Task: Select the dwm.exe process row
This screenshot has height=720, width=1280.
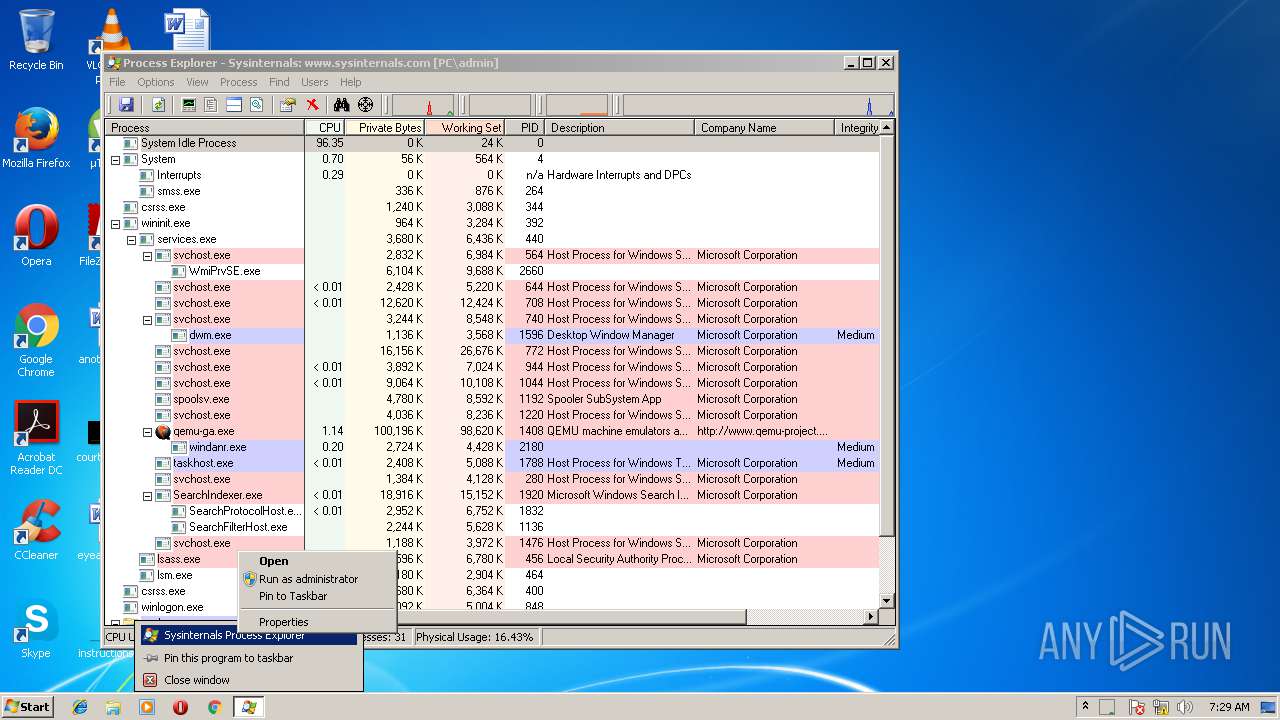Action: coord(491,336)
